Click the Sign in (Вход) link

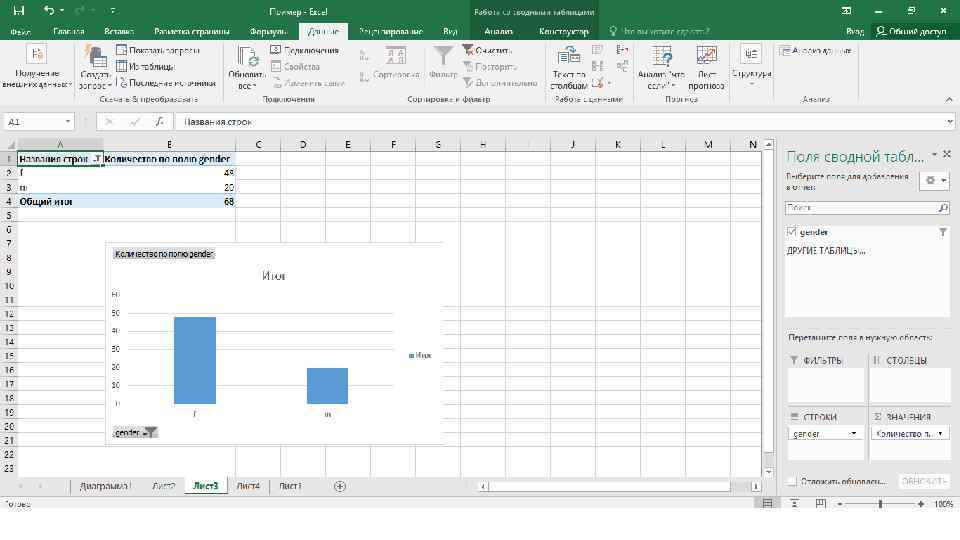pos(855,31)
